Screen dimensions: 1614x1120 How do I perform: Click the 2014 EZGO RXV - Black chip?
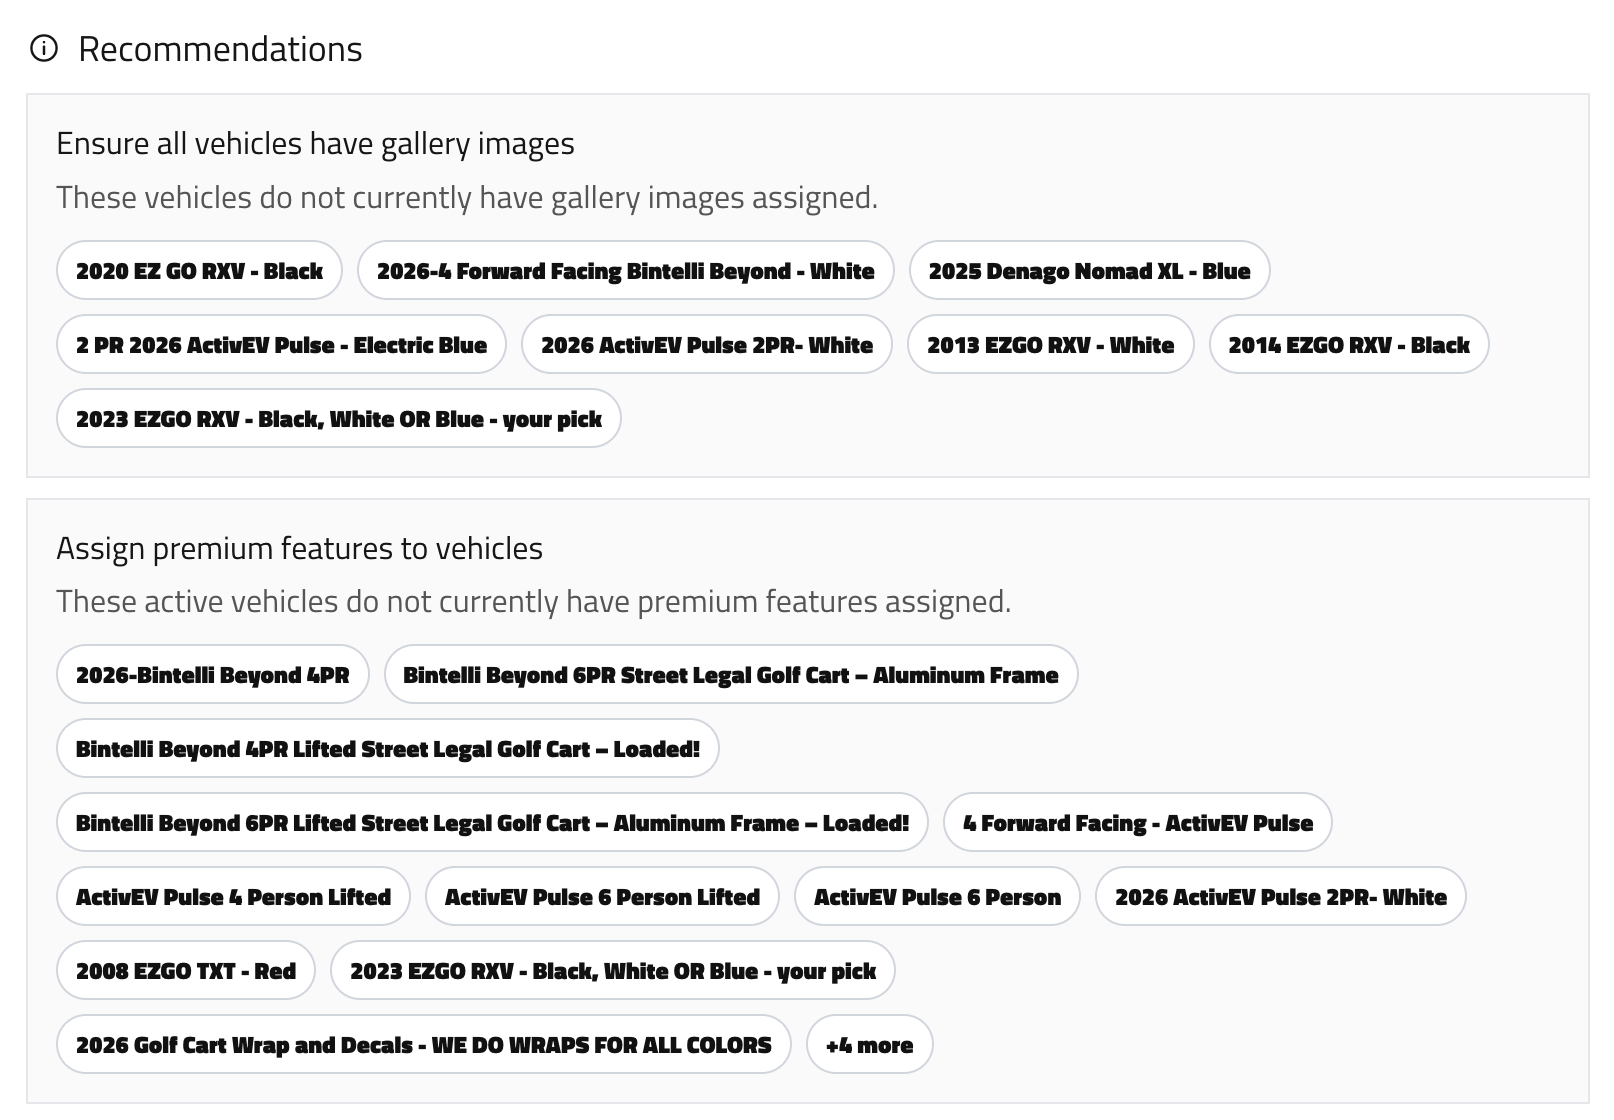1348,344
